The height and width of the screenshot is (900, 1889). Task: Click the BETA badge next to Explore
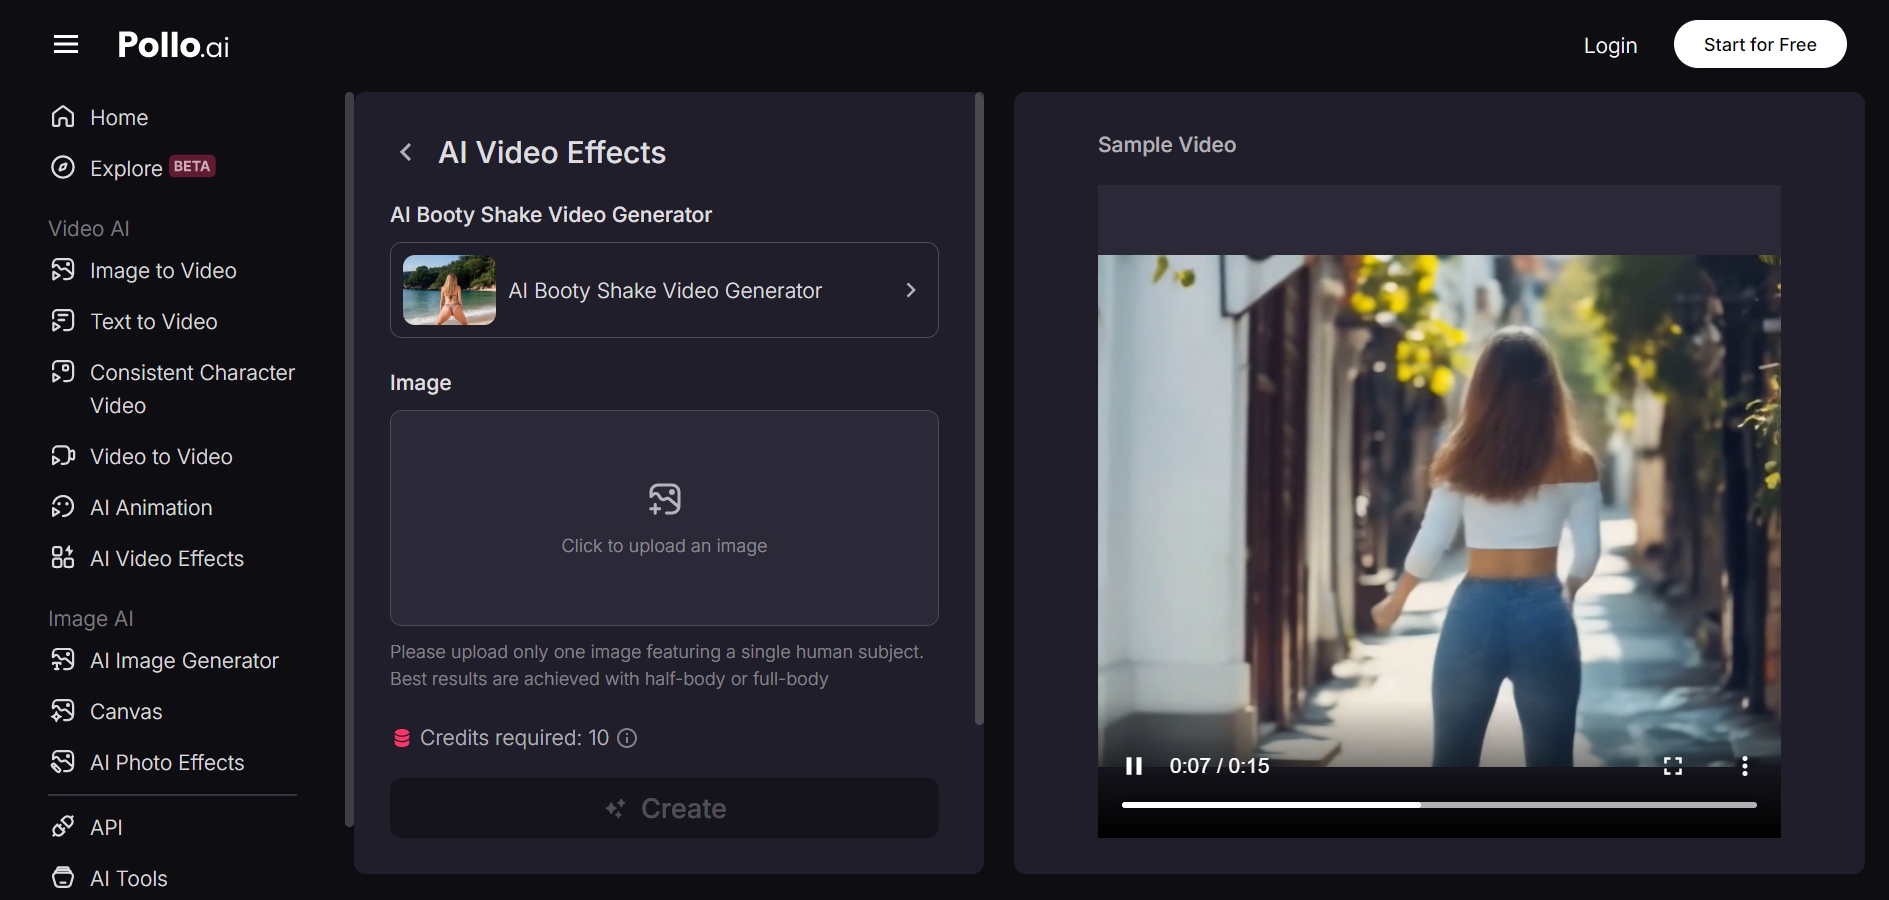pos(192,166)
